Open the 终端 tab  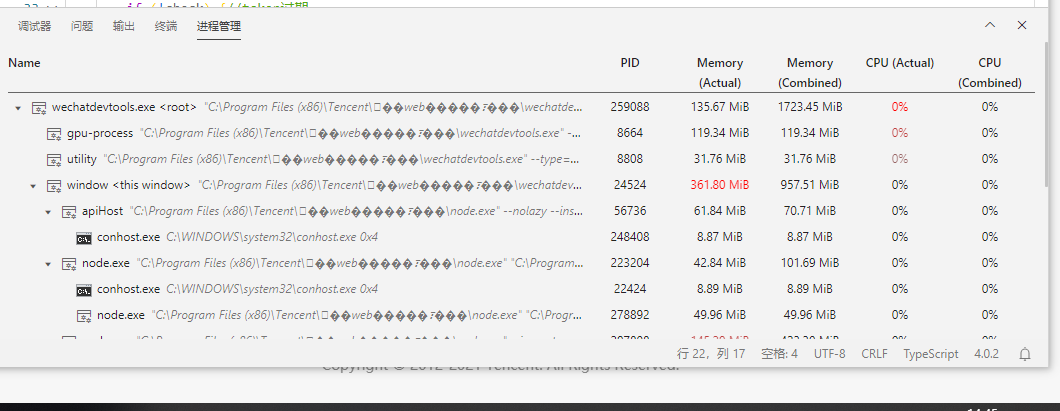(x=166, y=26)
